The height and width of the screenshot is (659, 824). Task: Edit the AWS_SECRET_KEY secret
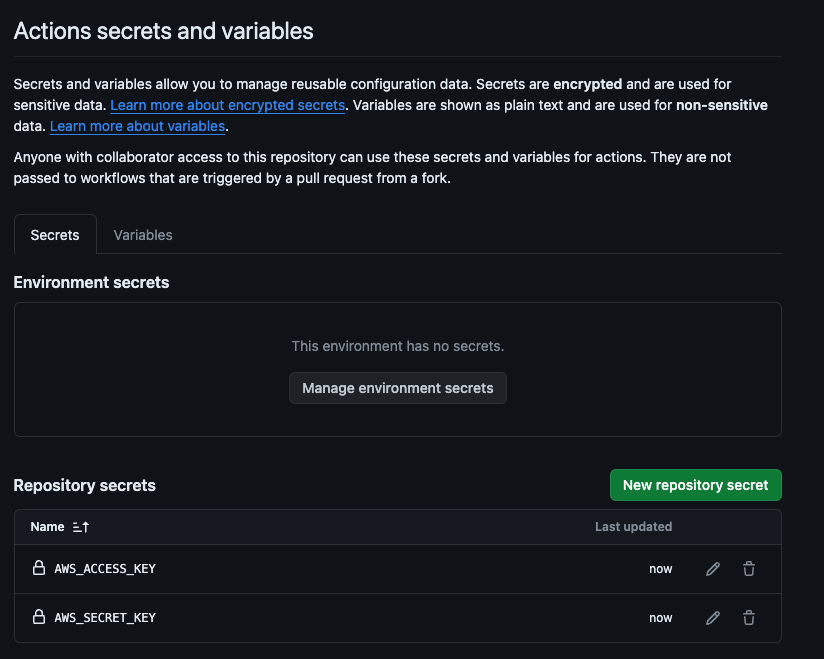[x=712, y=617]
